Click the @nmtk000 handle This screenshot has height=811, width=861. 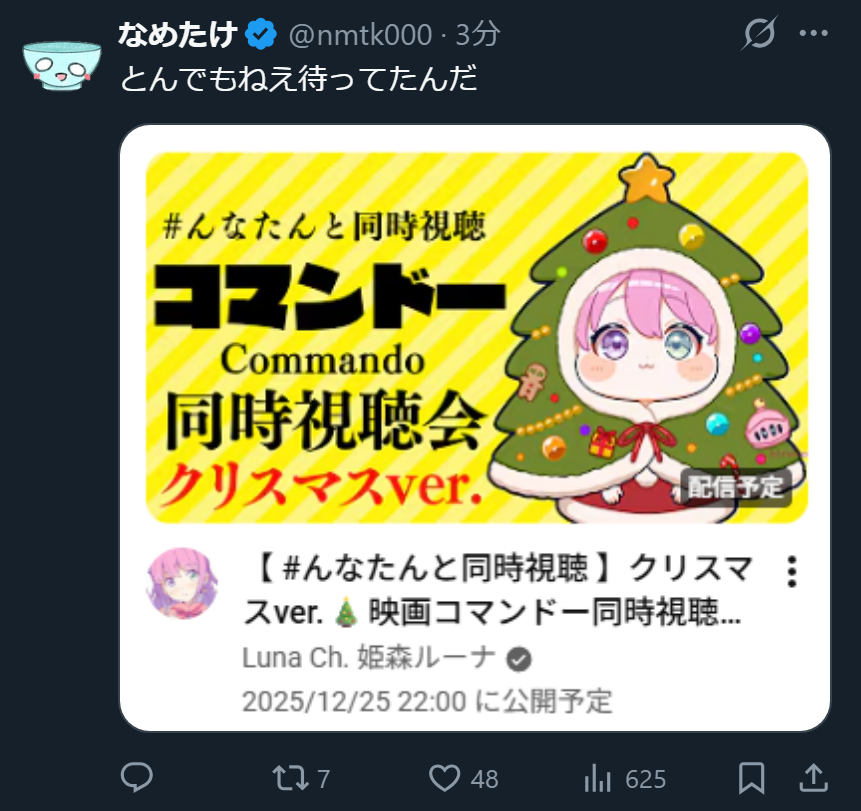click(361, 35)
